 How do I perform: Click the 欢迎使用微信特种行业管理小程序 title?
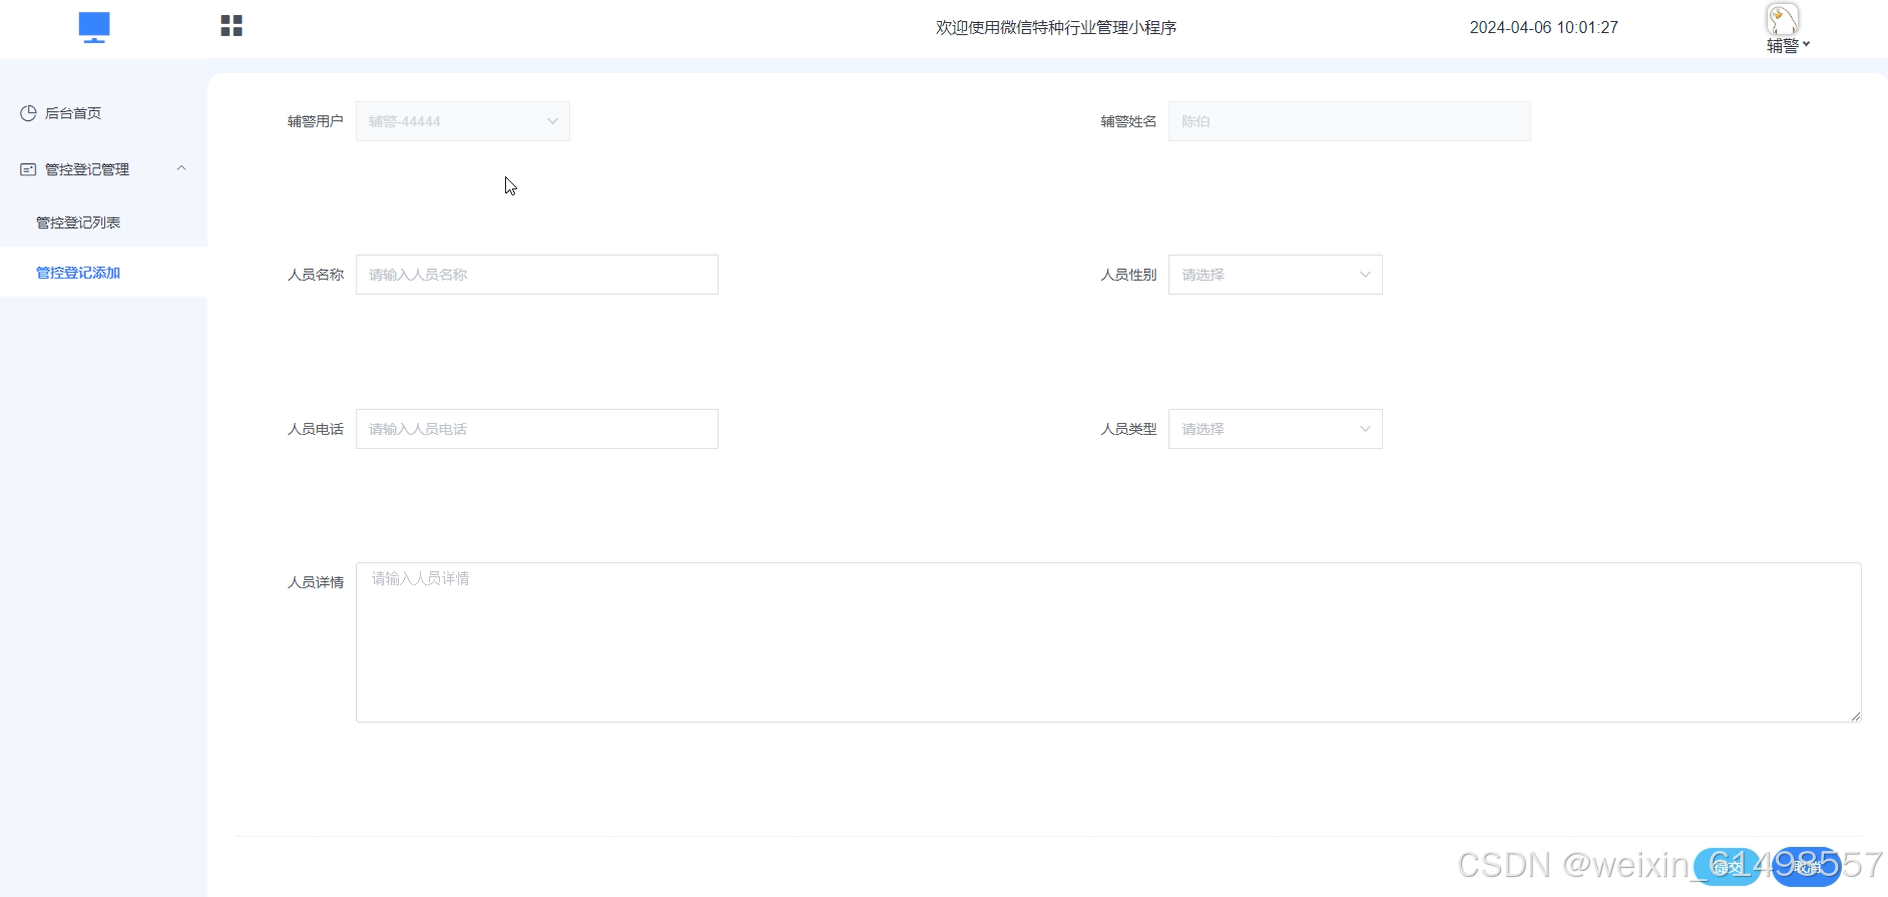[x=1056, y=28]
